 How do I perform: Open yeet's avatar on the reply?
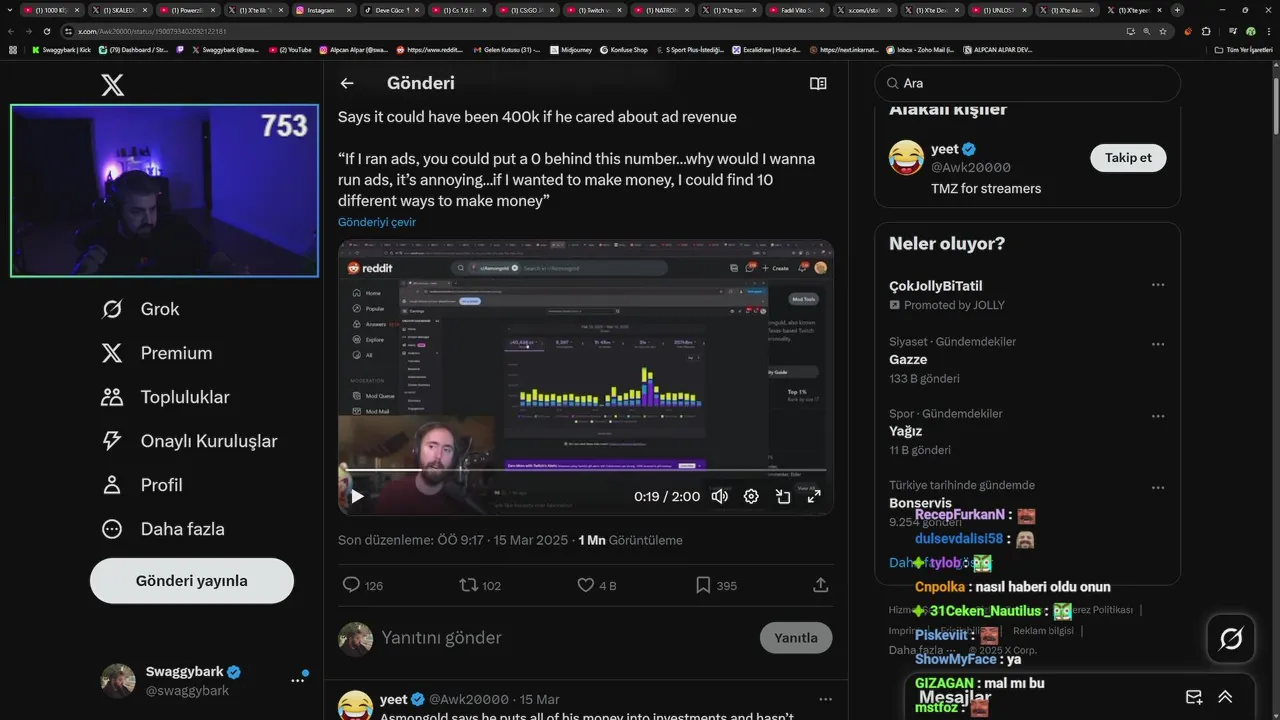point(356,705)
